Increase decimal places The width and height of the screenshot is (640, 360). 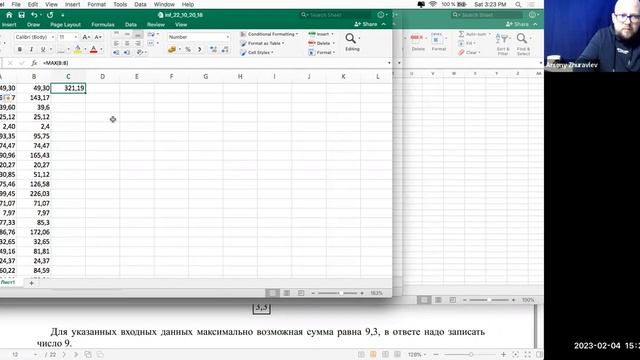tap(213, 49)
